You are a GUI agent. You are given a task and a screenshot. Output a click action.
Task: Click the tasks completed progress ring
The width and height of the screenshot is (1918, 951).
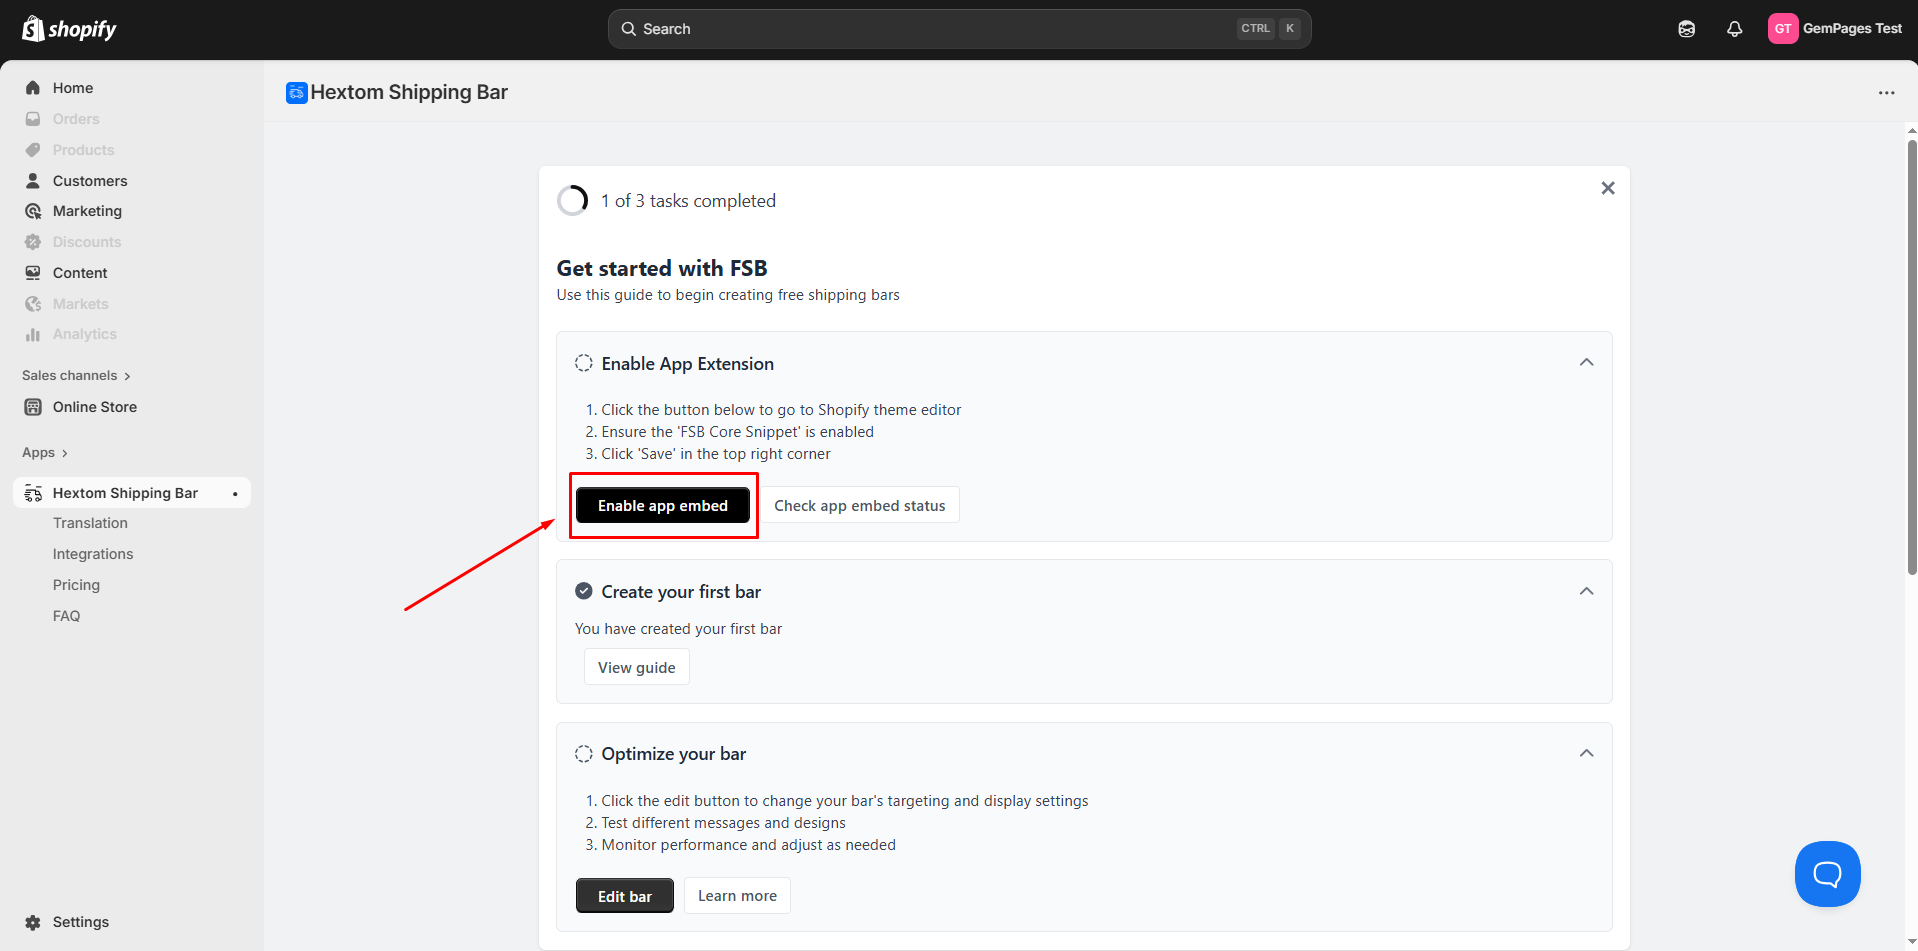pos(573,201)
